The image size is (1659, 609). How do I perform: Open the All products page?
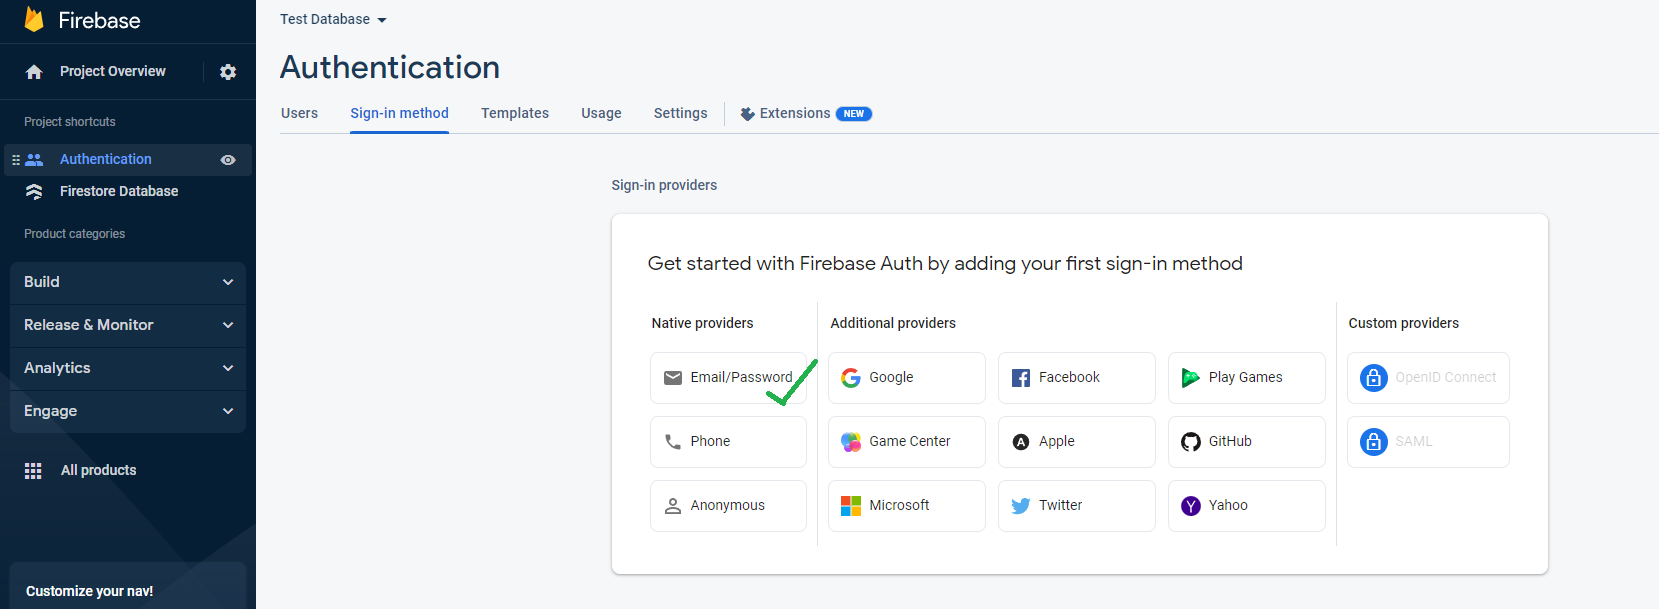pyautogui.click(x=99, y=470)
